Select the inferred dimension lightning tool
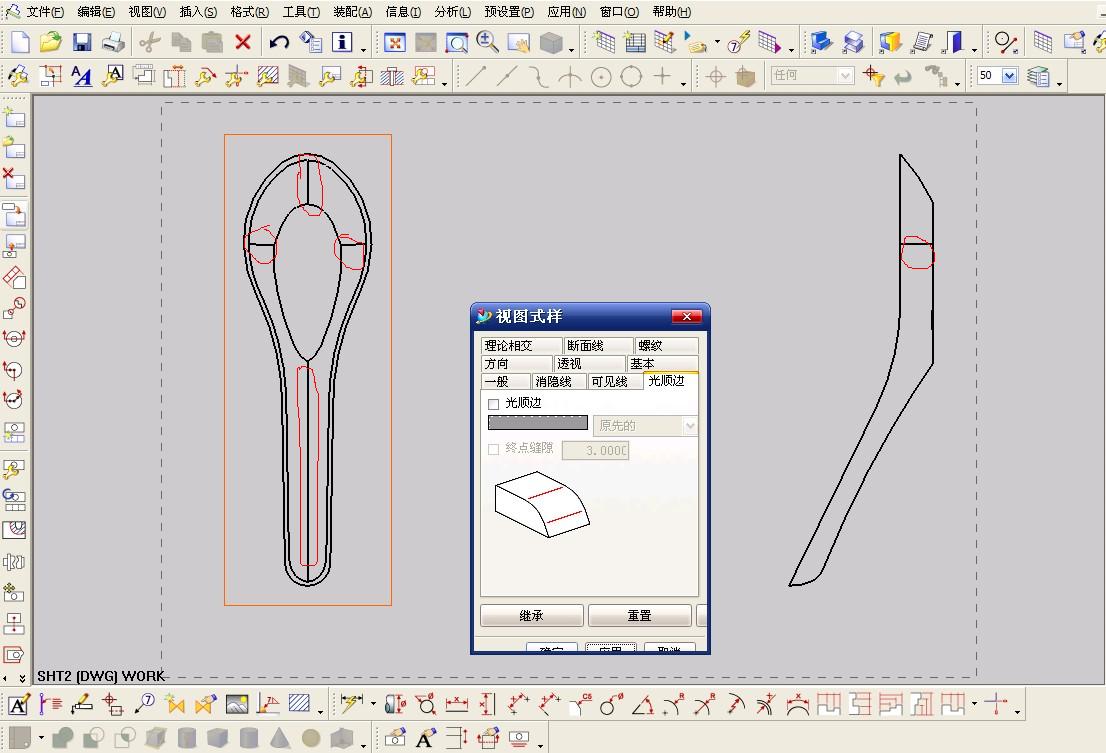This screenshot has height=753, width=1106. [x=351, y=703]
